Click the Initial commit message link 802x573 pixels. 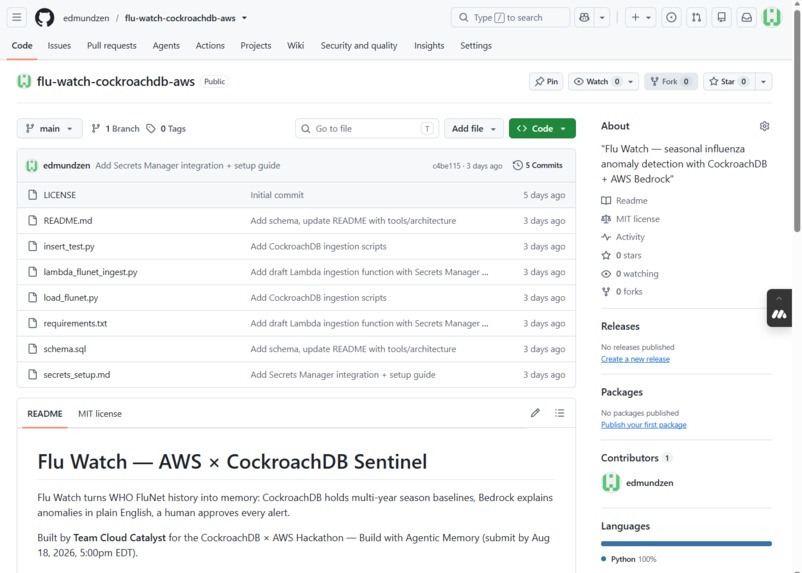tap(277, 195)
